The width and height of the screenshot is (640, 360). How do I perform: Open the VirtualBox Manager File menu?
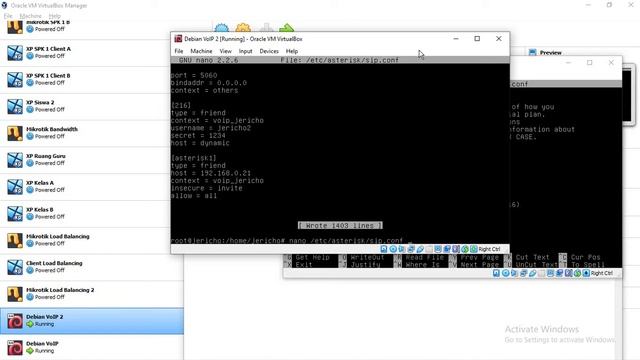pyautogui.click(x=8, y=16)
